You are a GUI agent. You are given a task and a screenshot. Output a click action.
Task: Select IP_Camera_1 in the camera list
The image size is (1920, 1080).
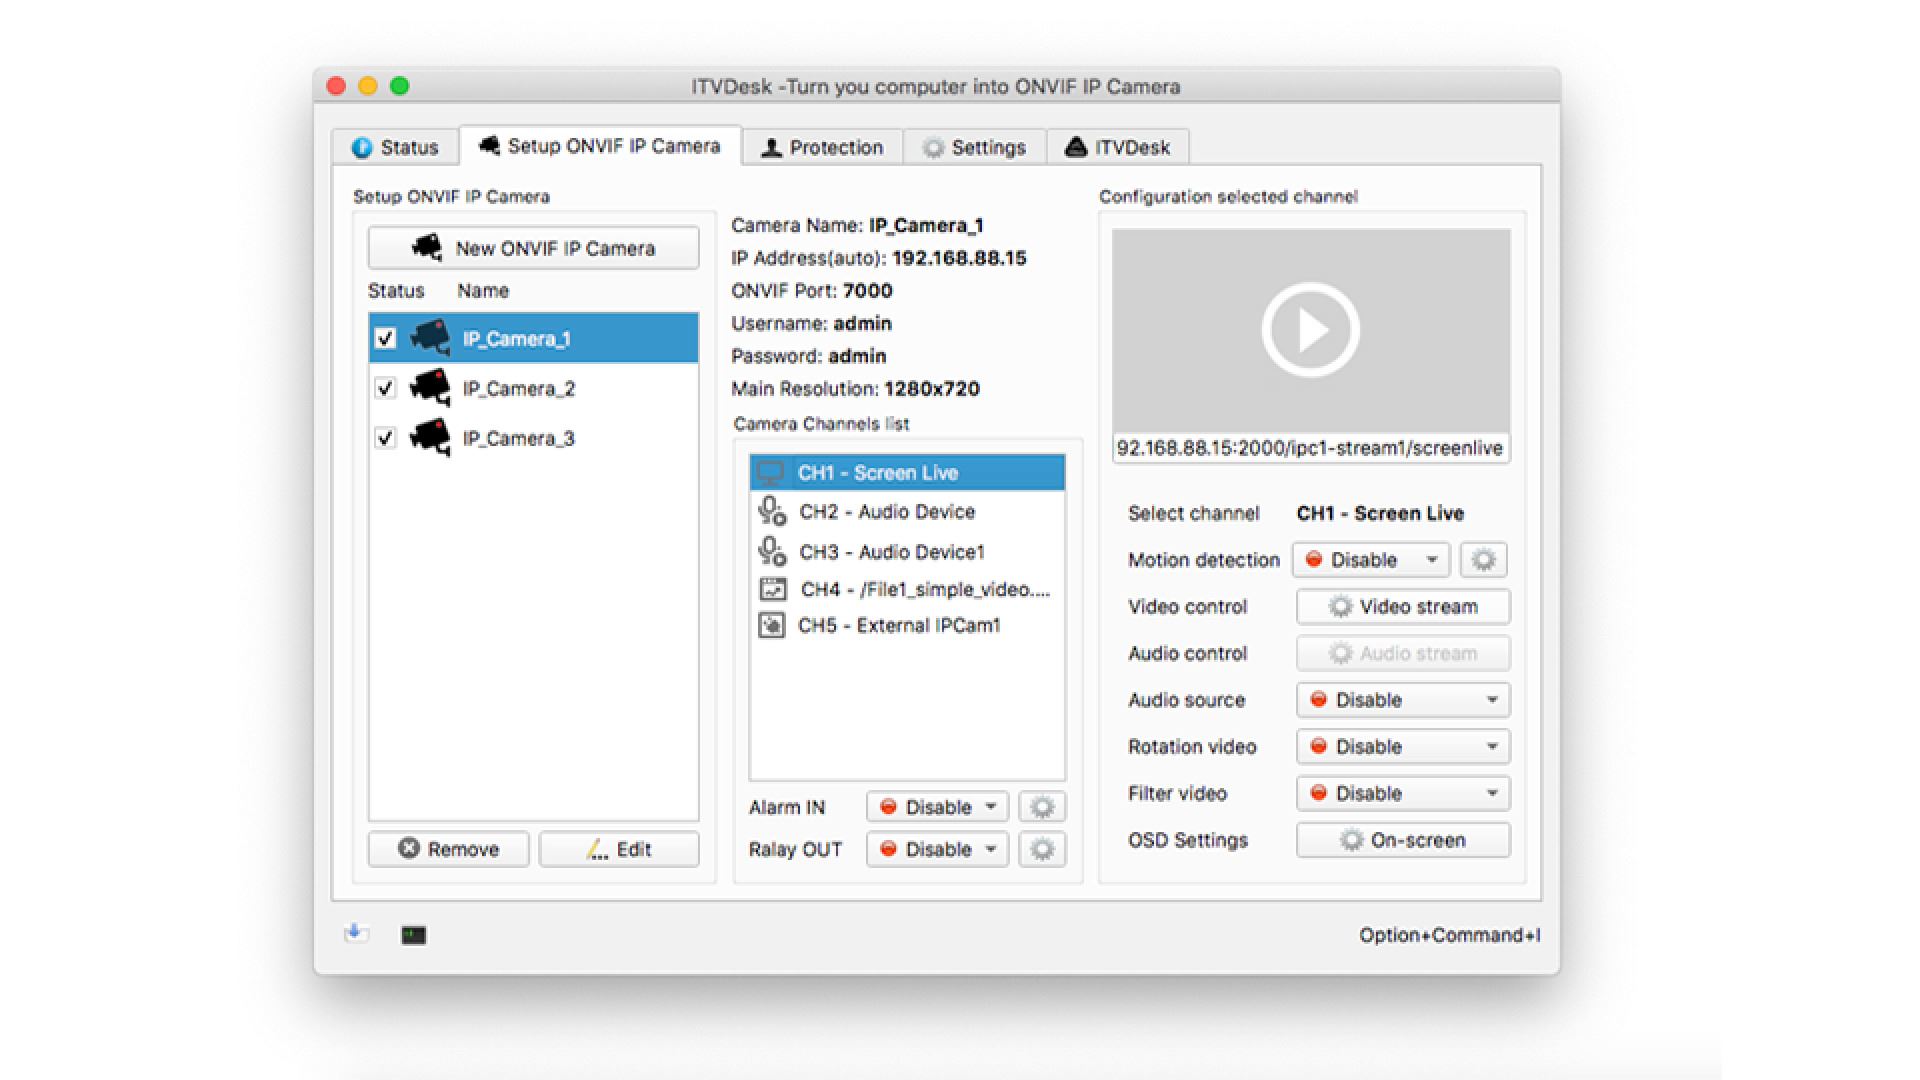(533, 338)
